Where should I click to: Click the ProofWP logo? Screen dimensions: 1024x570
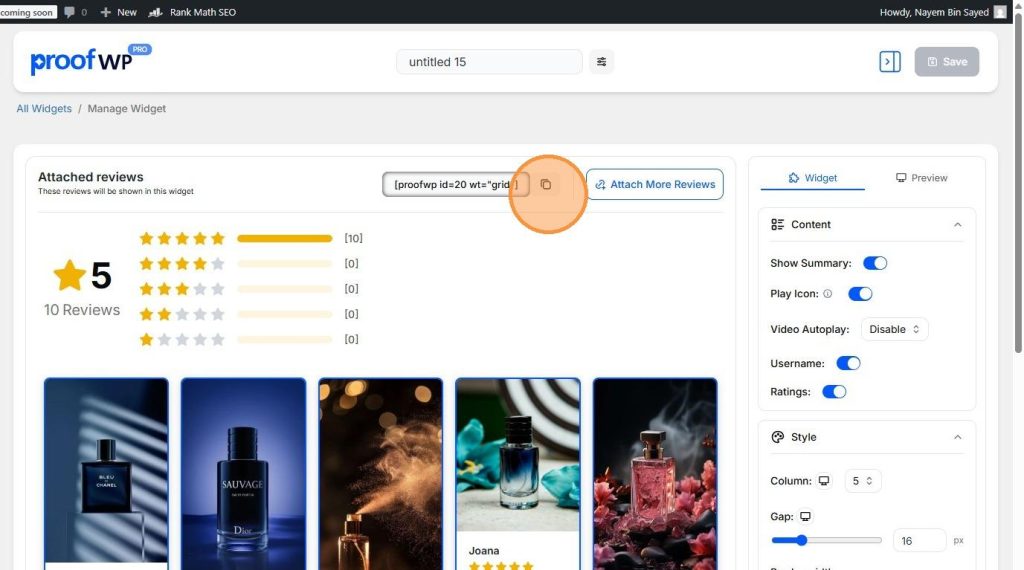91,61
